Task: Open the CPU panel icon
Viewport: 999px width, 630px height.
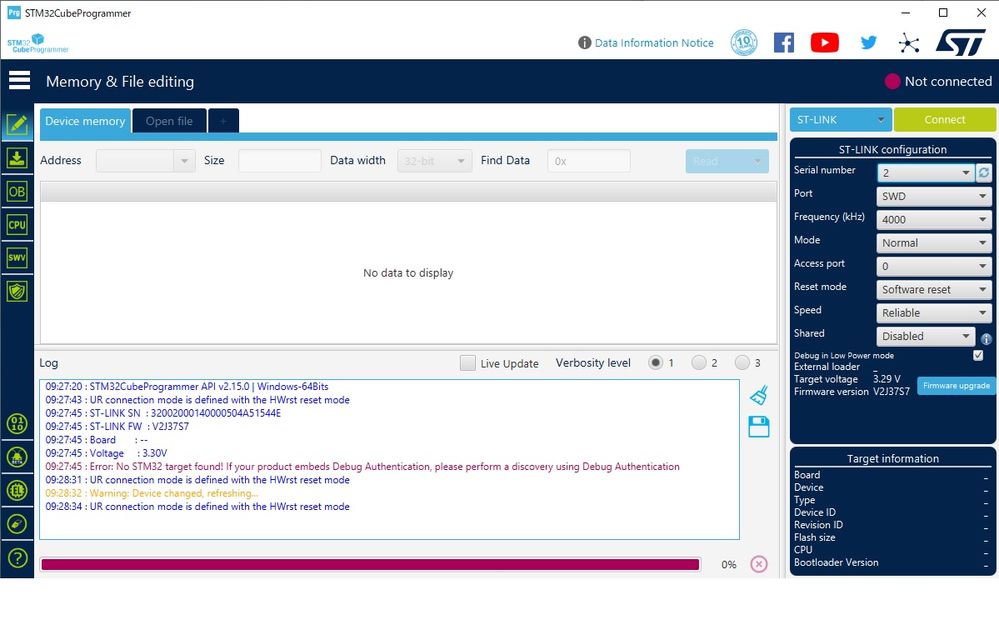Action: [x=17, y=224]
